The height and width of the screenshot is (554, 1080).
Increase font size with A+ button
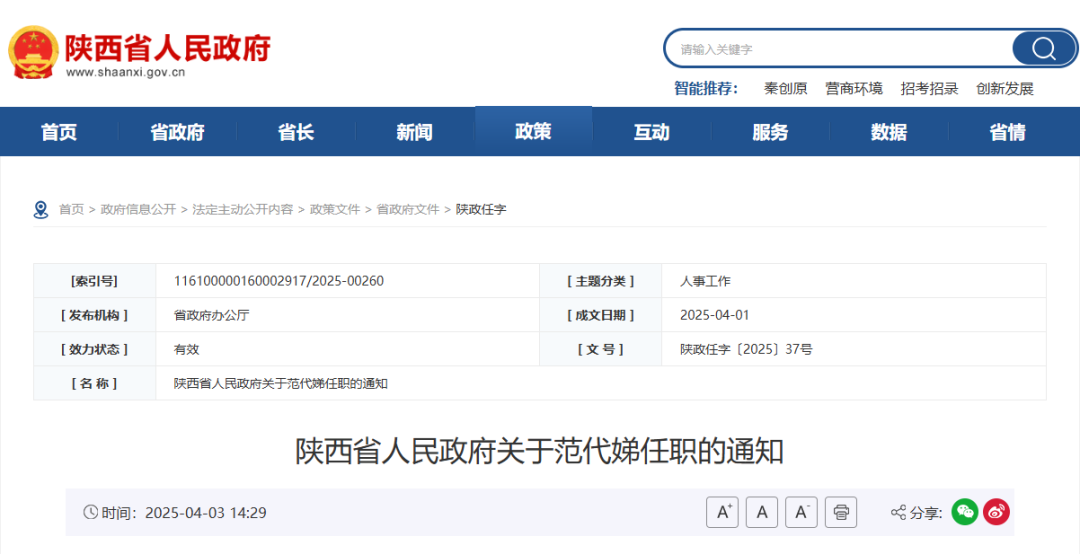722,512
